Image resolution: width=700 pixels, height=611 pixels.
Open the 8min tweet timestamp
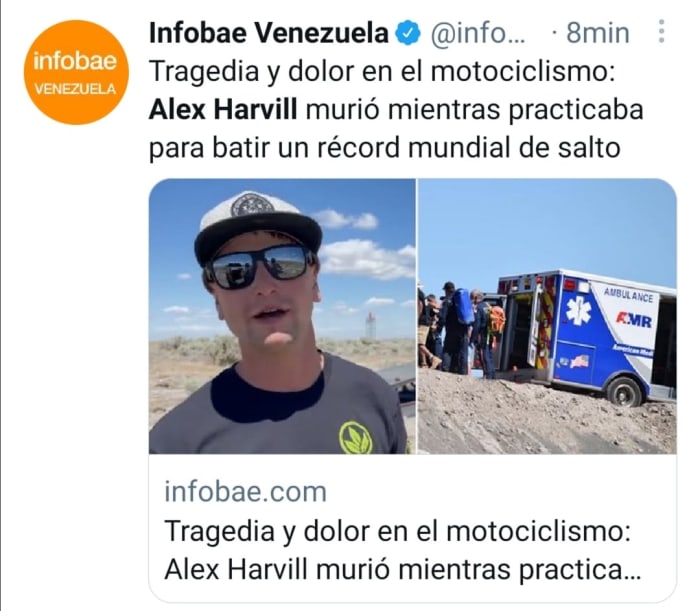click(598, 33)
